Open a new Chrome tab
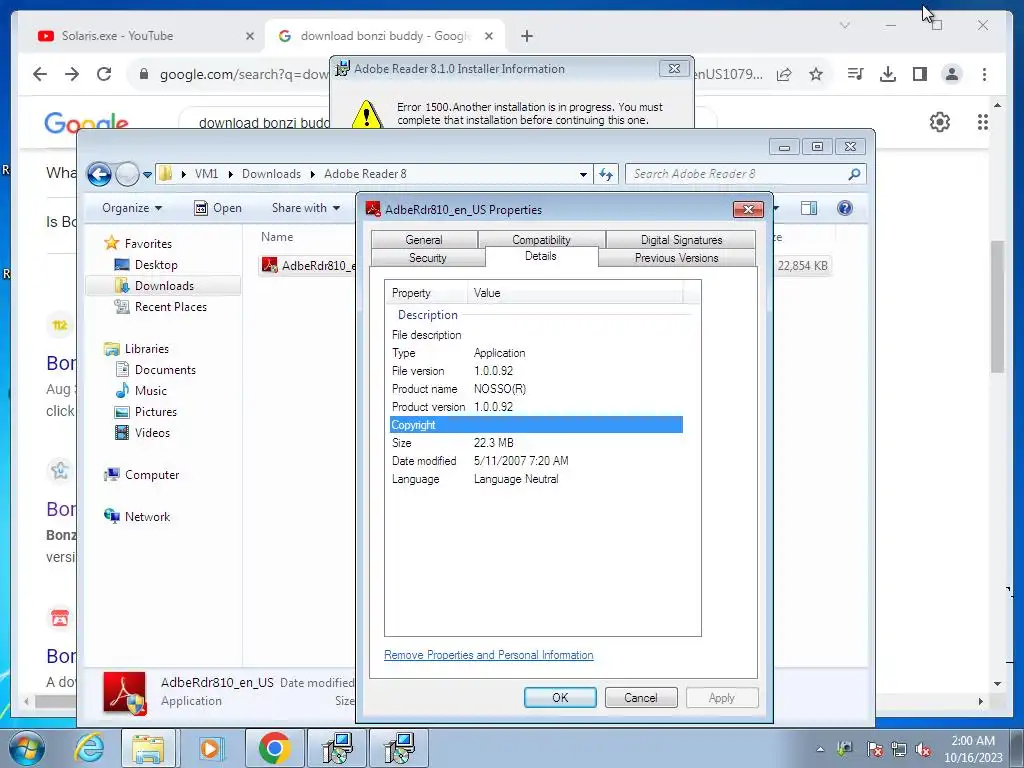The image size is (1024, 768). click(527, 36)
